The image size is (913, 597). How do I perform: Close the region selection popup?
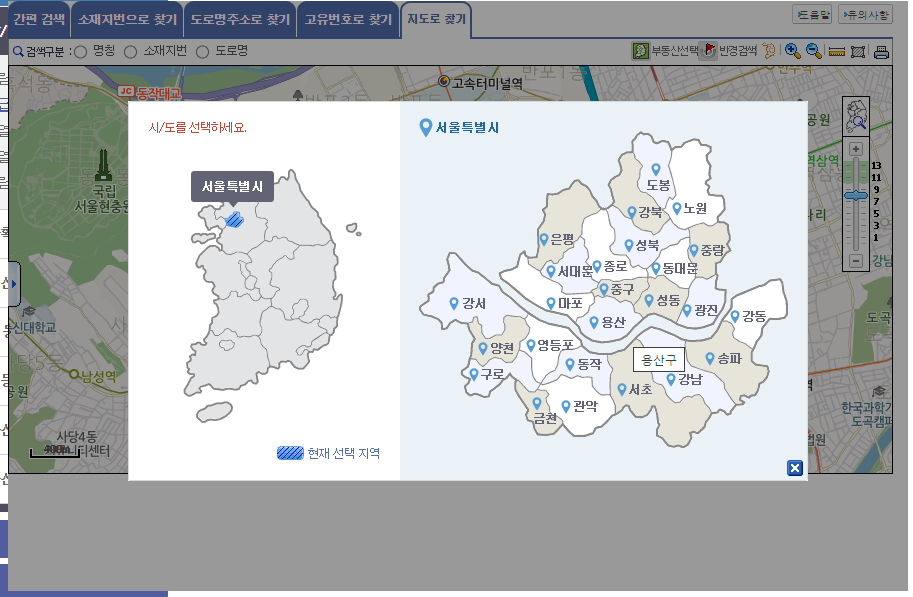tap(795, 468)
